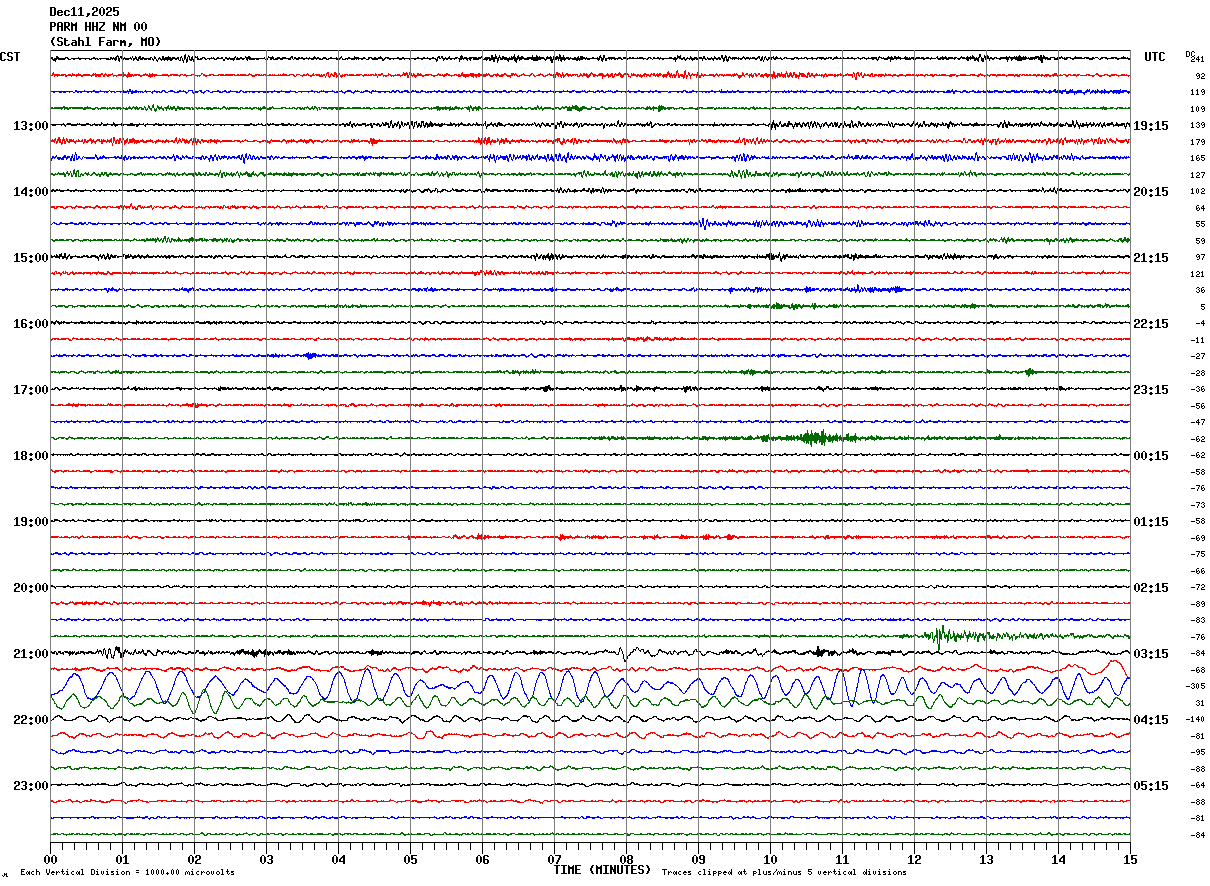The image size is (1210, 886).
Task: Click the UTC timezone label
Action: tap(1155, 57)
